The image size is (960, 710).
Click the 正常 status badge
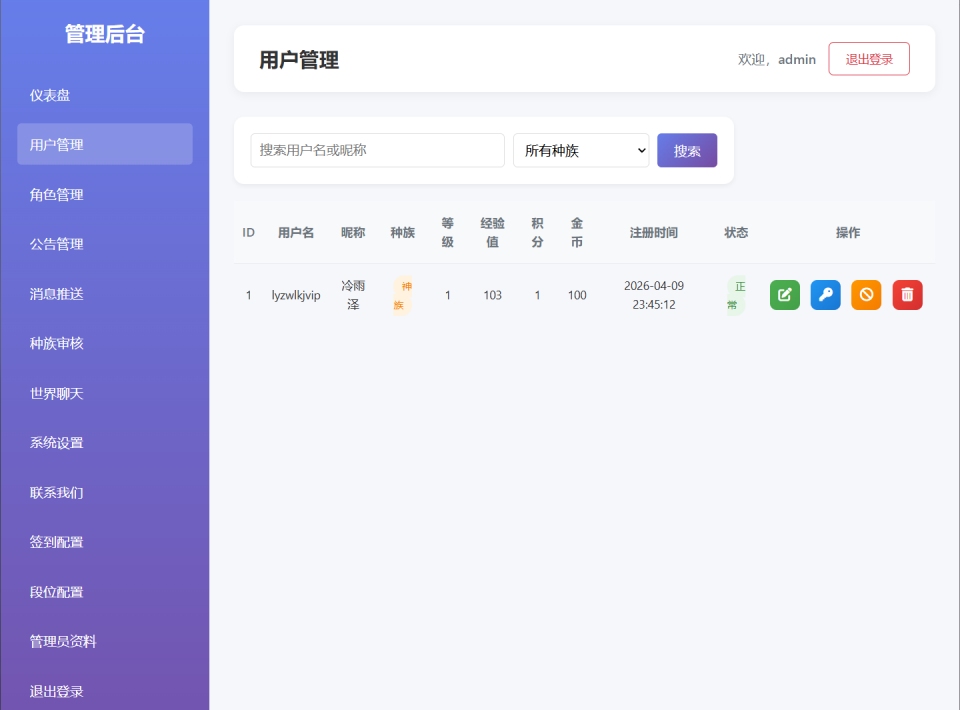(x=736, y=295)
